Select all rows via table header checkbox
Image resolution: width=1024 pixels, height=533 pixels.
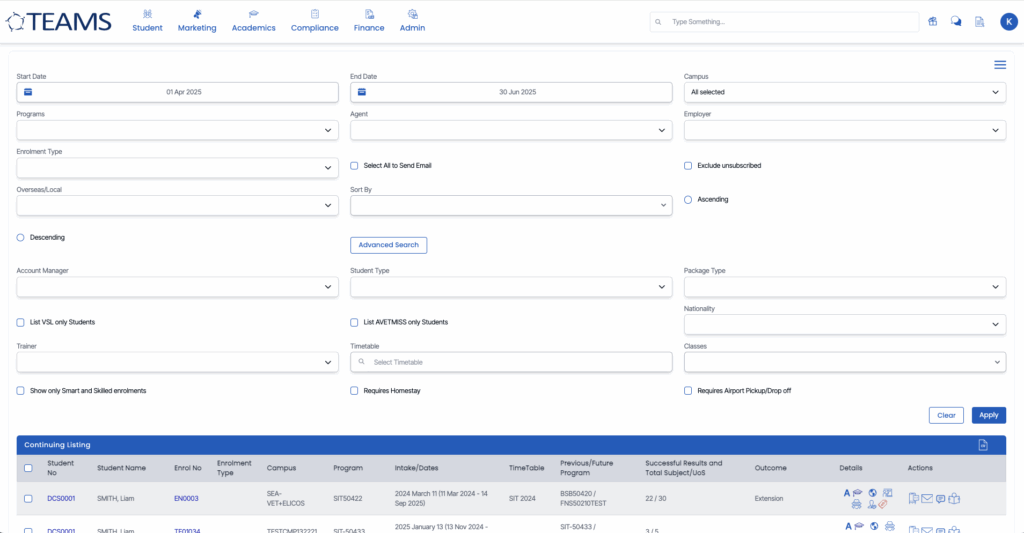click(x=28, y=468)
